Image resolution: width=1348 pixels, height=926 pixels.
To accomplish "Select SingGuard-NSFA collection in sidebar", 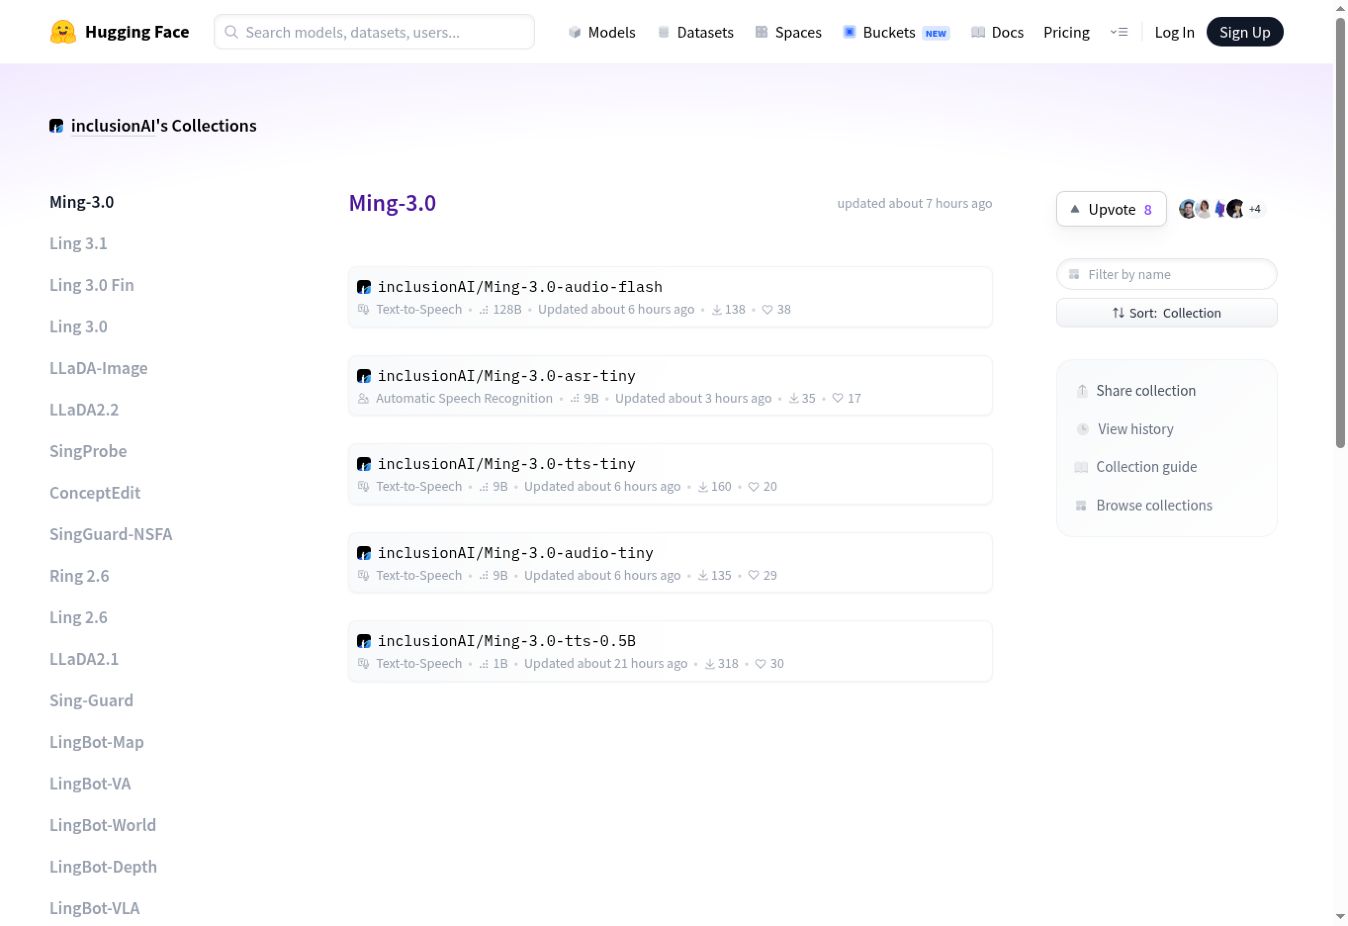I will click(111, 534).
